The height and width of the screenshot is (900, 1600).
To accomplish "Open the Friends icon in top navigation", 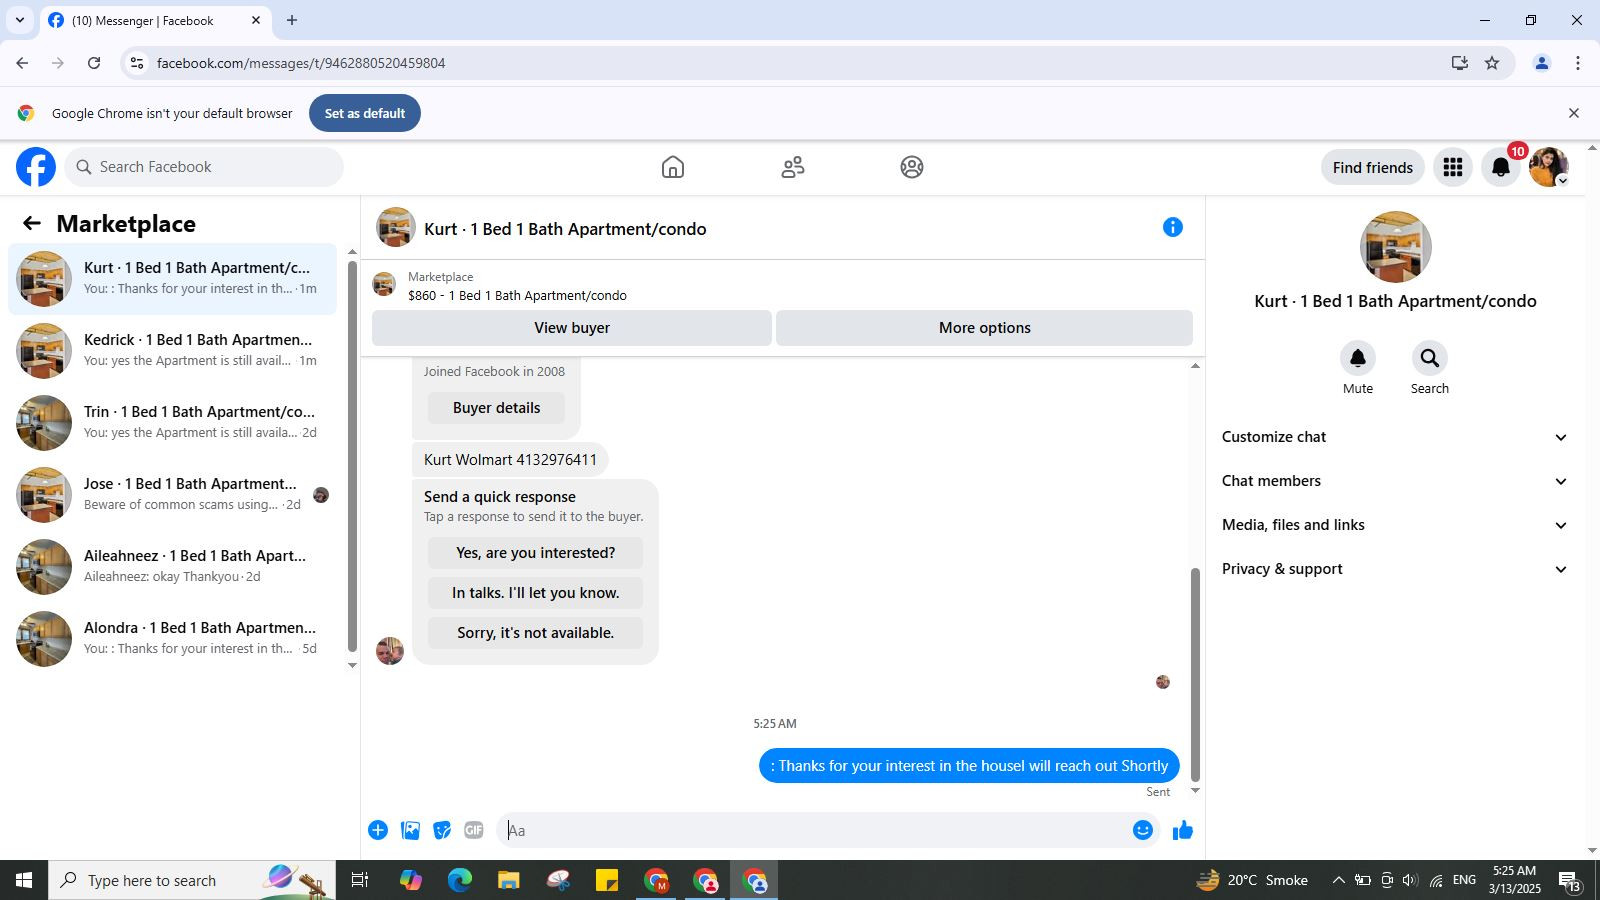I will coord(793,167).
